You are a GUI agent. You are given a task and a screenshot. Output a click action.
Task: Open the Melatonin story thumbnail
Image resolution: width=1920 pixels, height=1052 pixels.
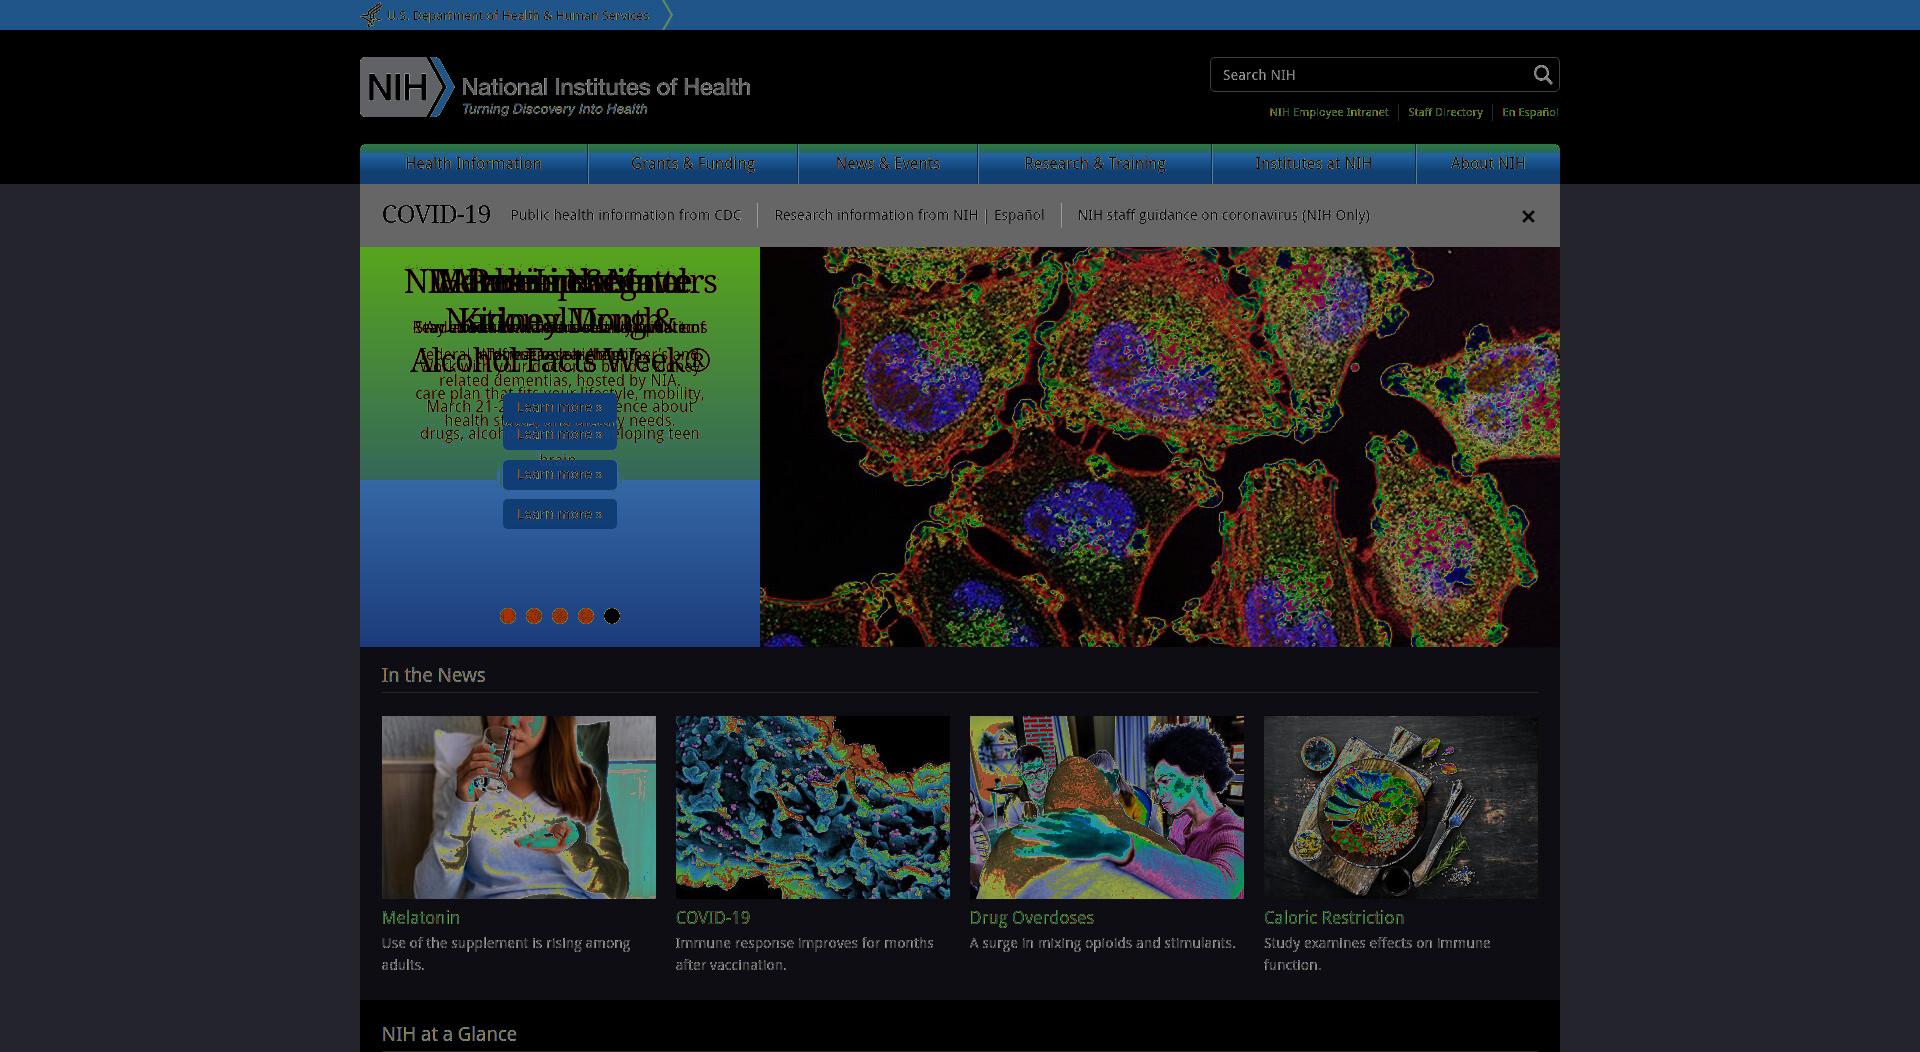click(519, 807)
